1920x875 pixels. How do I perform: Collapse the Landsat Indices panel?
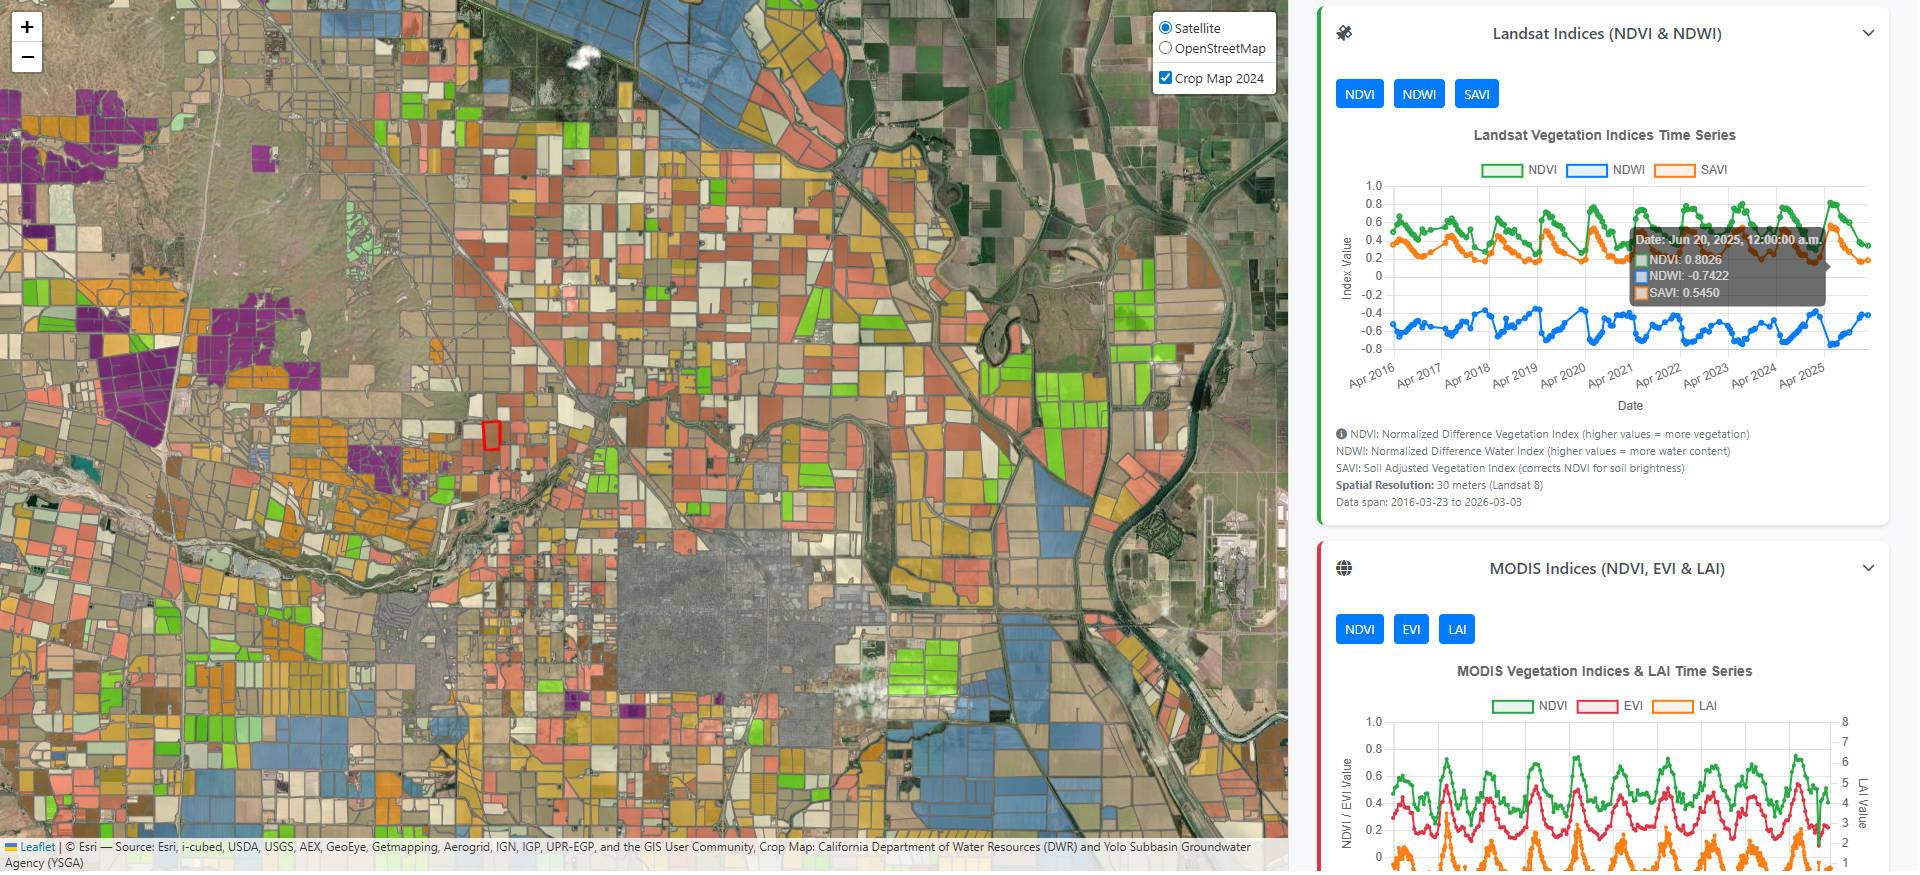coord(1867,33)
